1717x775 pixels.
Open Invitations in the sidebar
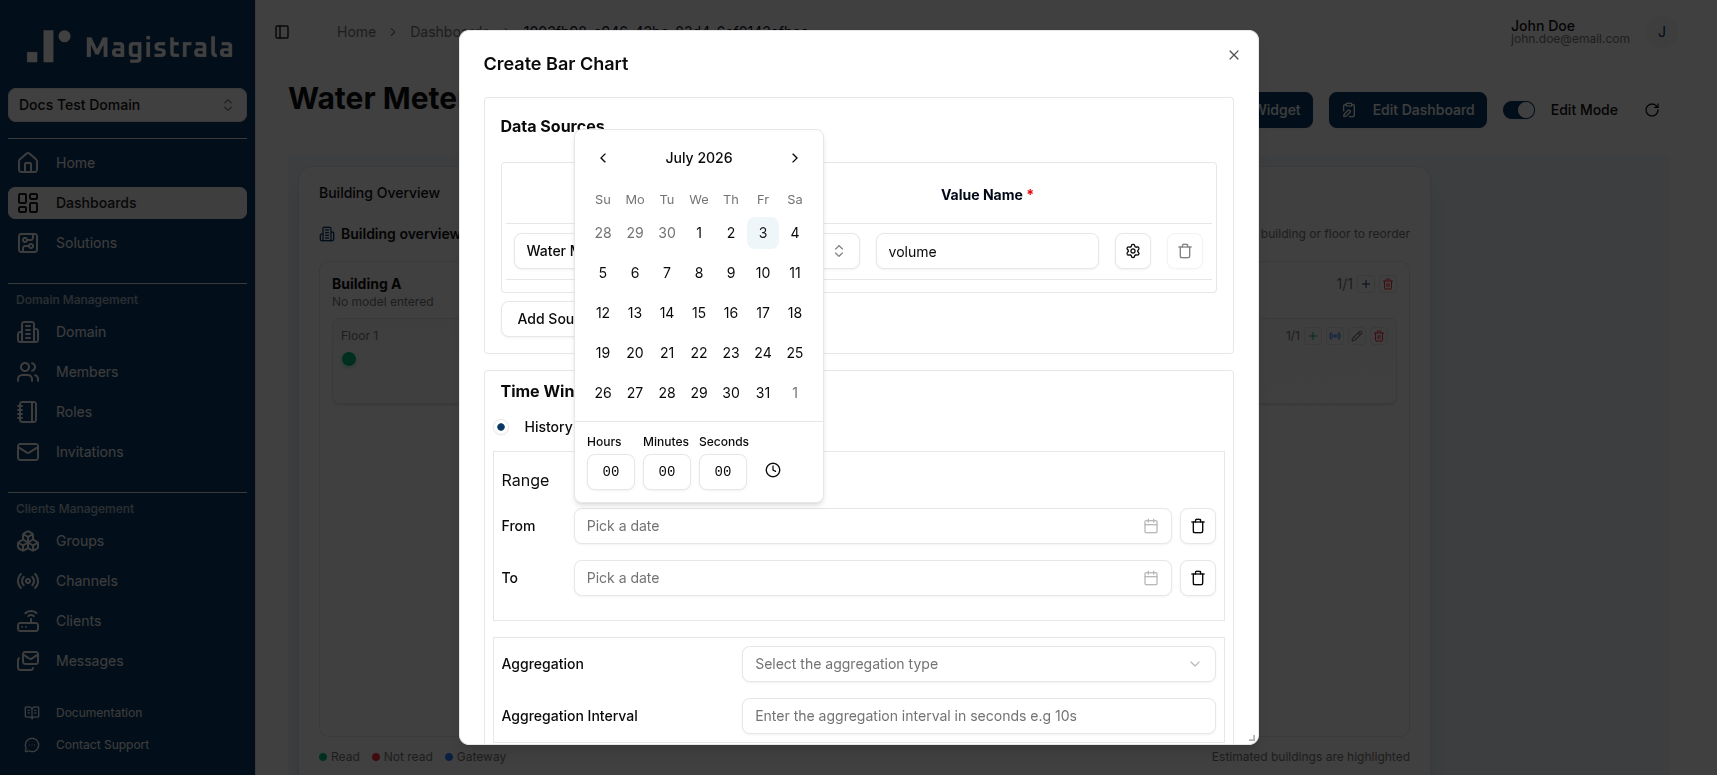(127, 452)
